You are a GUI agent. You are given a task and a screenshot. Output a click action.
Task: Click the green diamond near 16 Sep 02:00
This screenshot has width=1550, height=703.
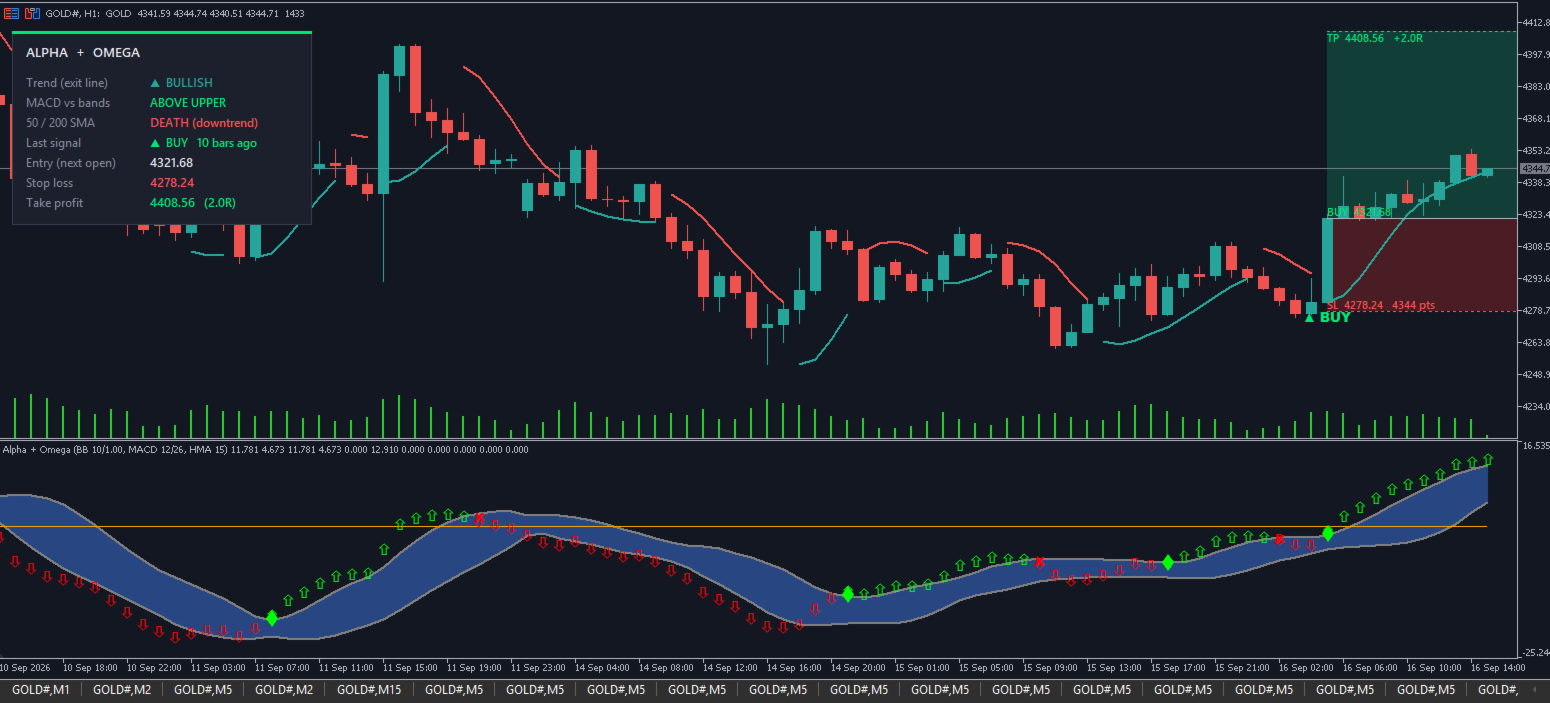1328,533
